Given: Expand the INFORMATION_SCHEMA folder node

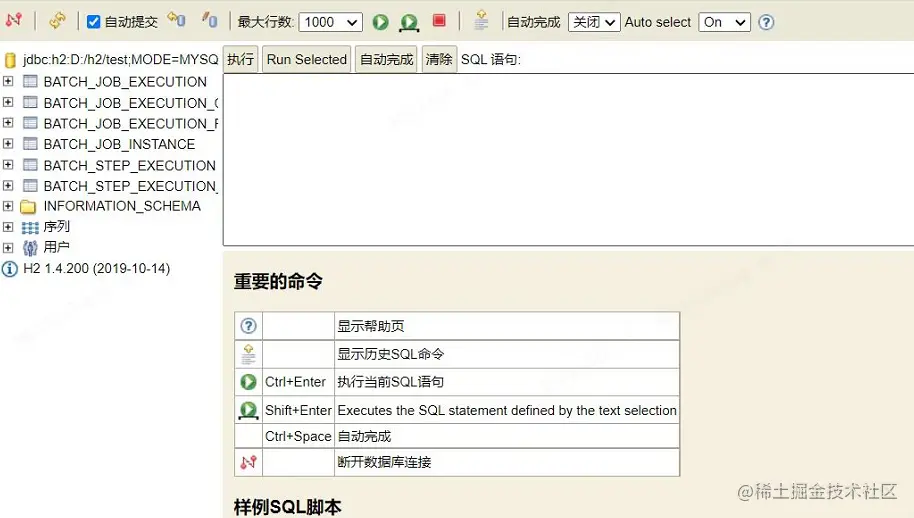Looking at the screenshot, I should coord(8,206).
